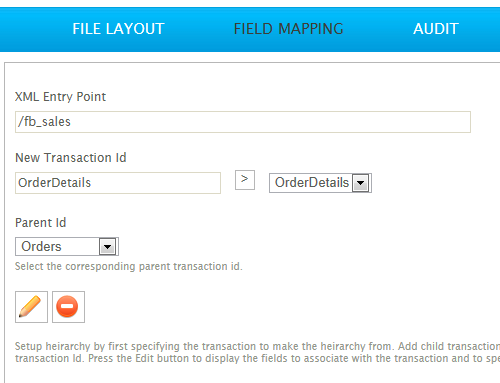
Task: Open the FIELD MAPPING tab
Action: click(x=288, y=29)
